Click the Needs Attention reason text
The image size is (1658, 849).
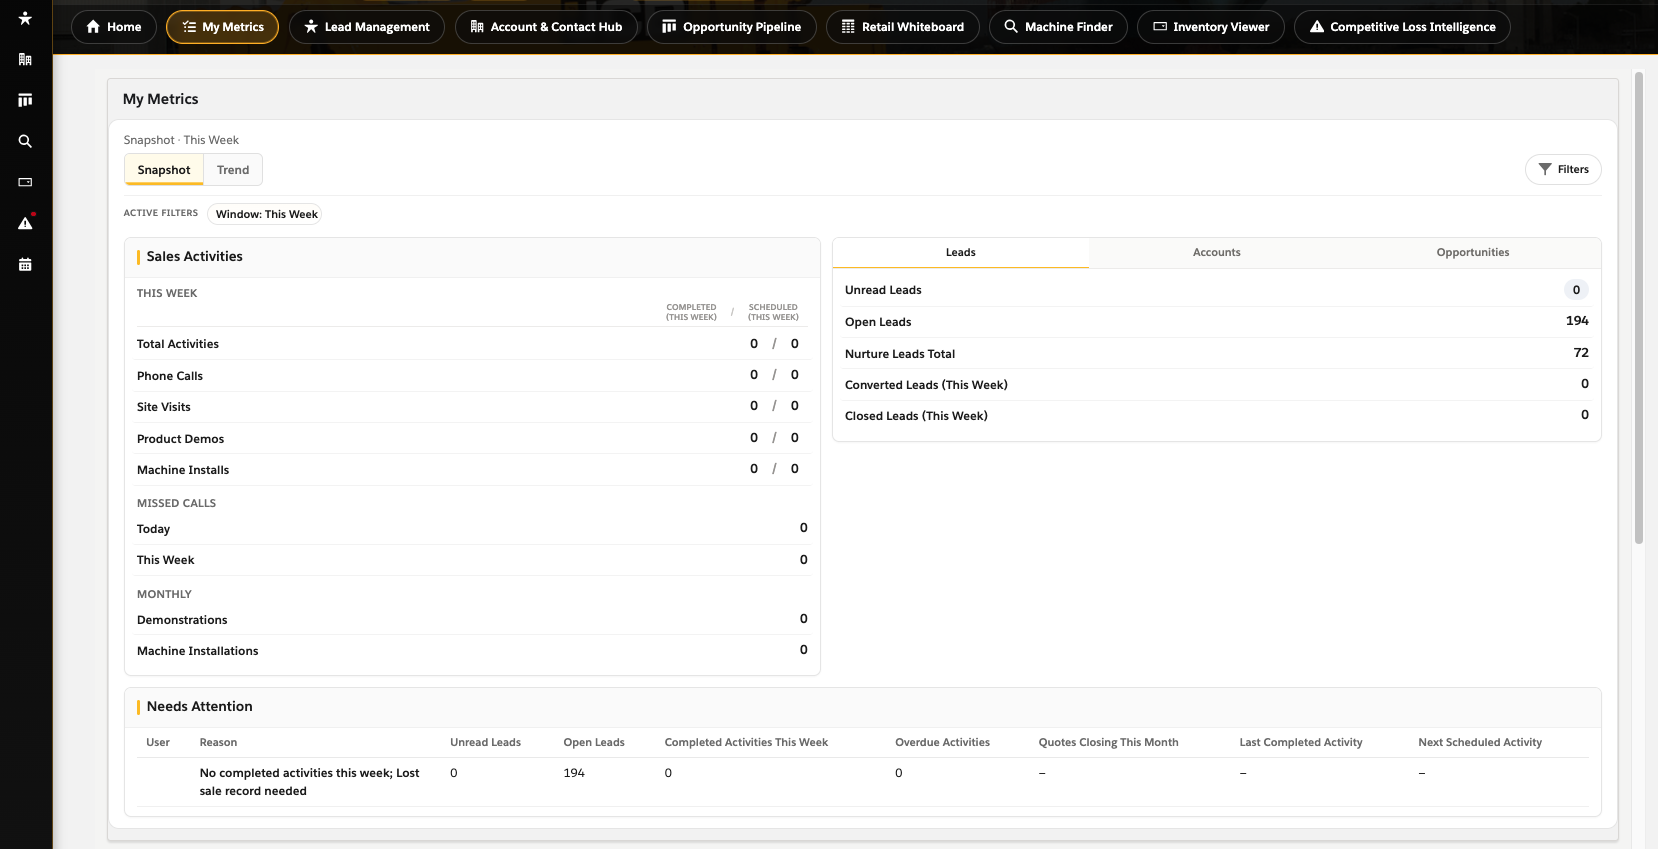pyautogui.click(x=309, y=782)
